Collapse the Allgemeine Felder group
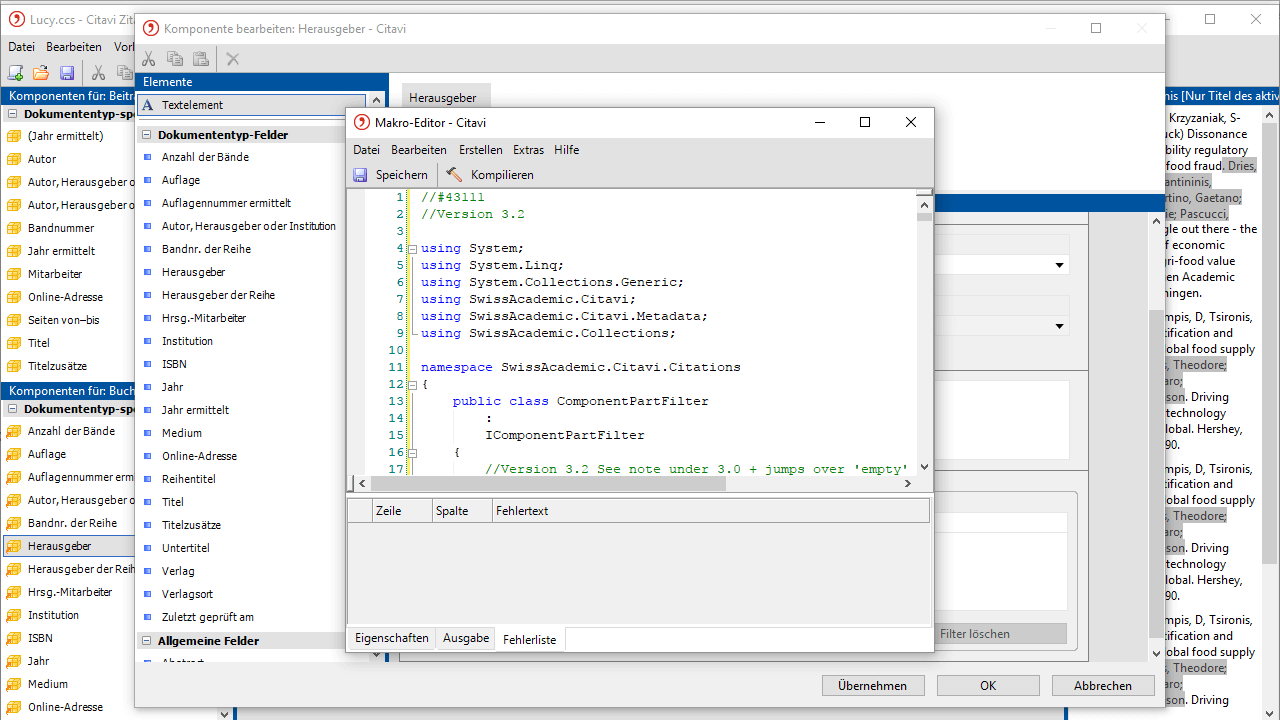The image size is (1280, 720). 146,641
